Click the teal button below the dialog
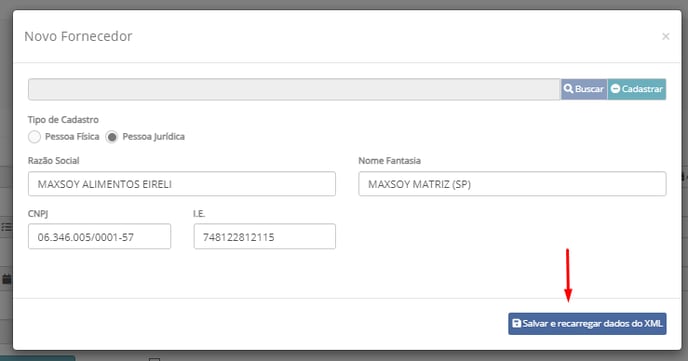 tap(38, 358)
